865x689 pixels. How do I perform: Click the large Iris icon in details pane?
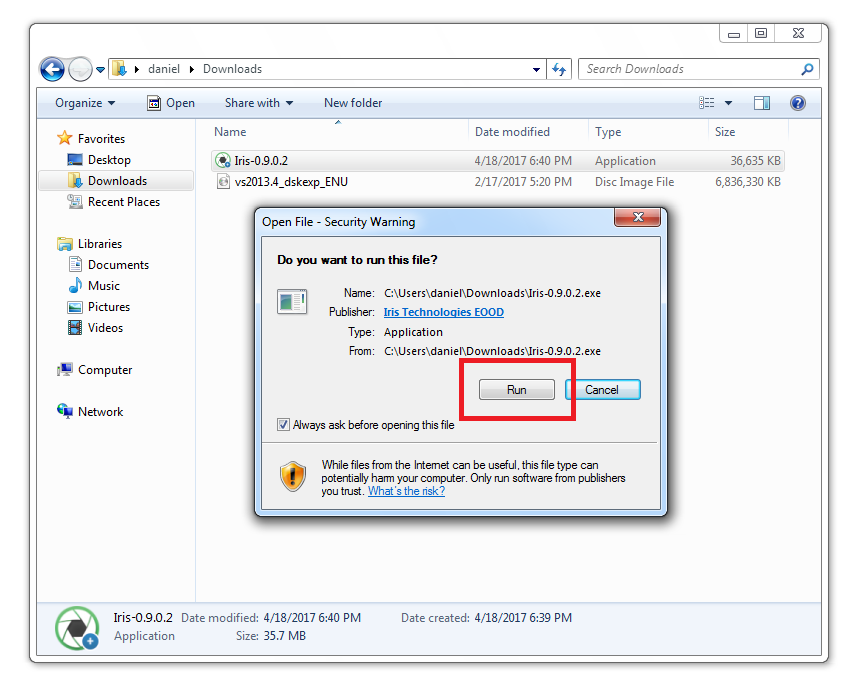coord(77,628)
